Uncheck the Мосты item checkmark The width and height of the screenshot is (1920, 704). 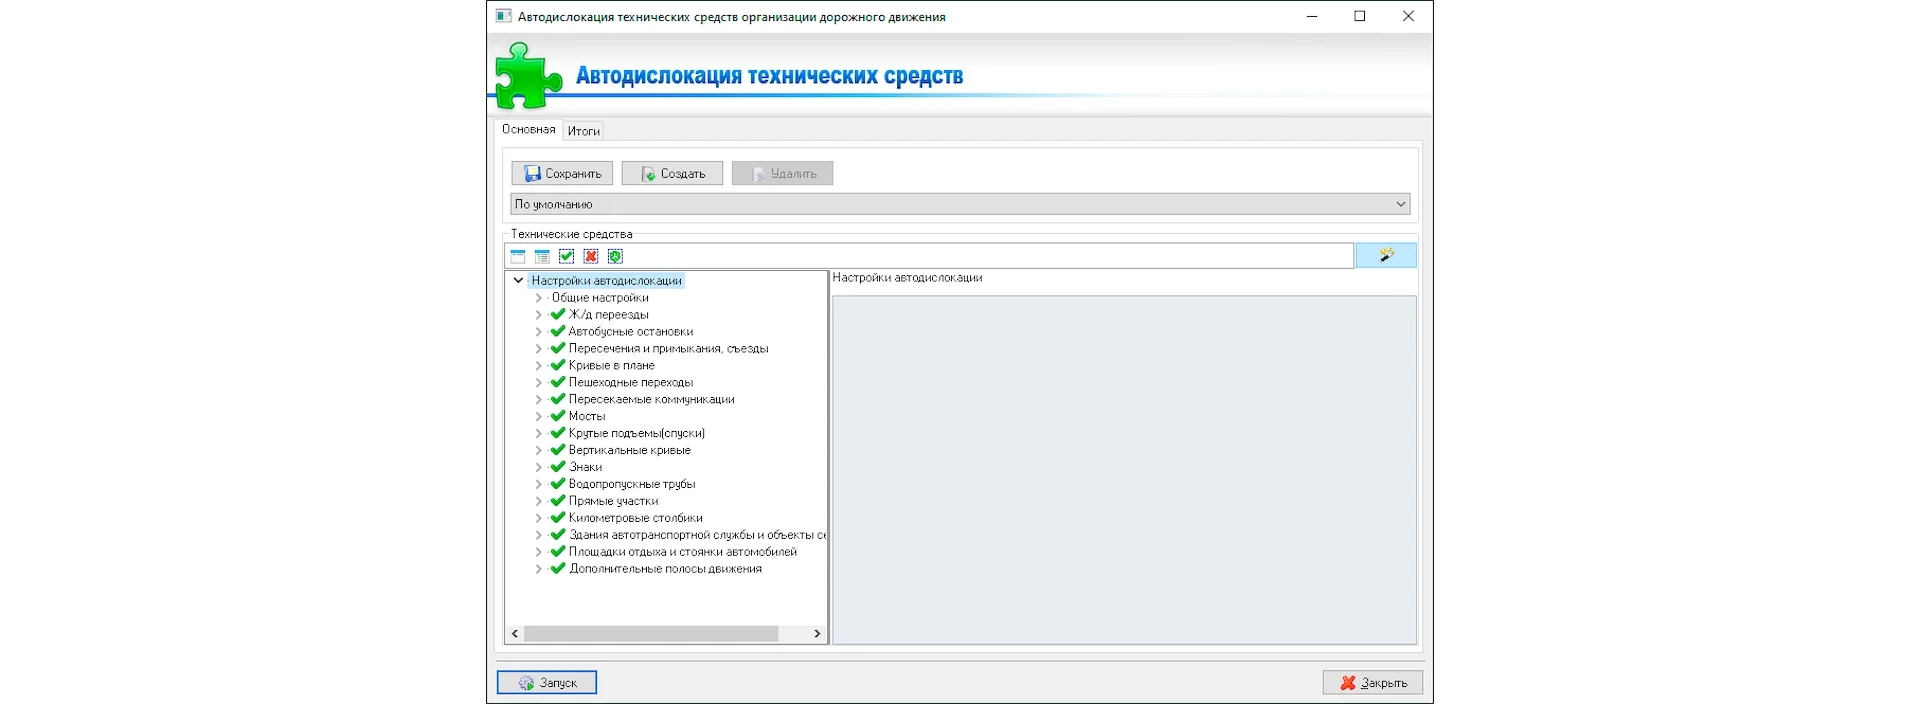[x=558, y=416]
